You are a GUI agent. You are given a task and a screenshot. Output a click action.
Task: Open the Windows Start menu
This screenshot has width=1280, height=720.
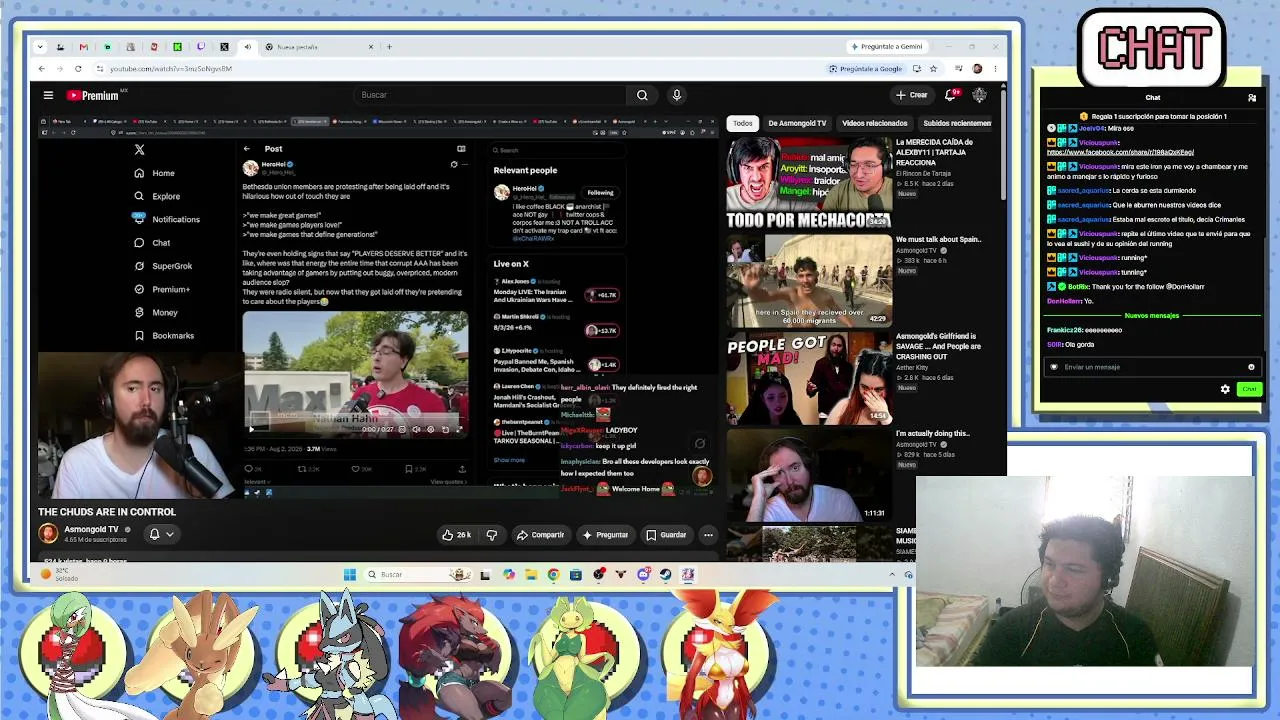(x=349, y=575)
